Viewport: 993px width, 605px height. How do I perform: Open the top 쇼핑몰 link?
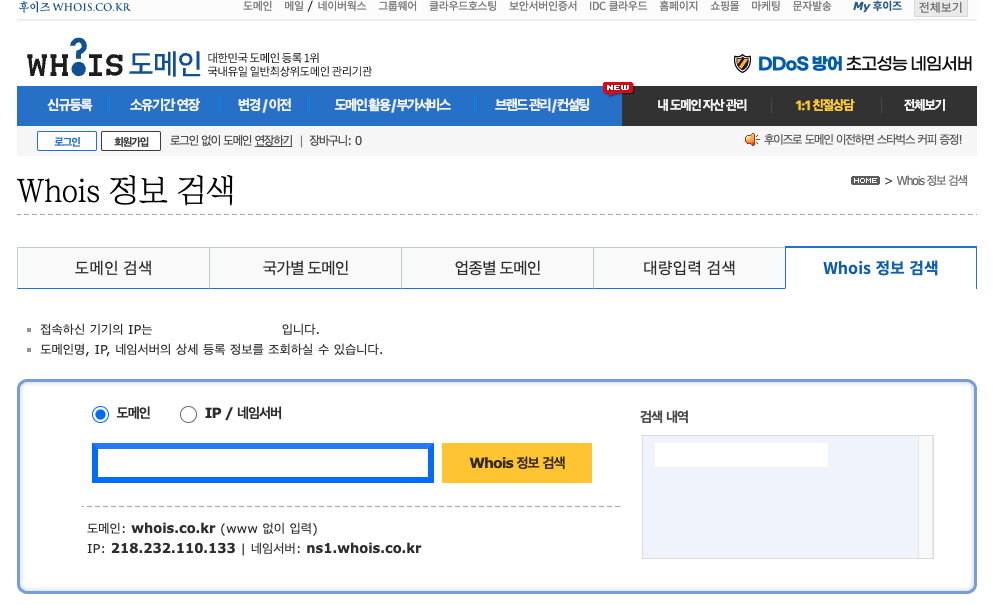(724, 6)
